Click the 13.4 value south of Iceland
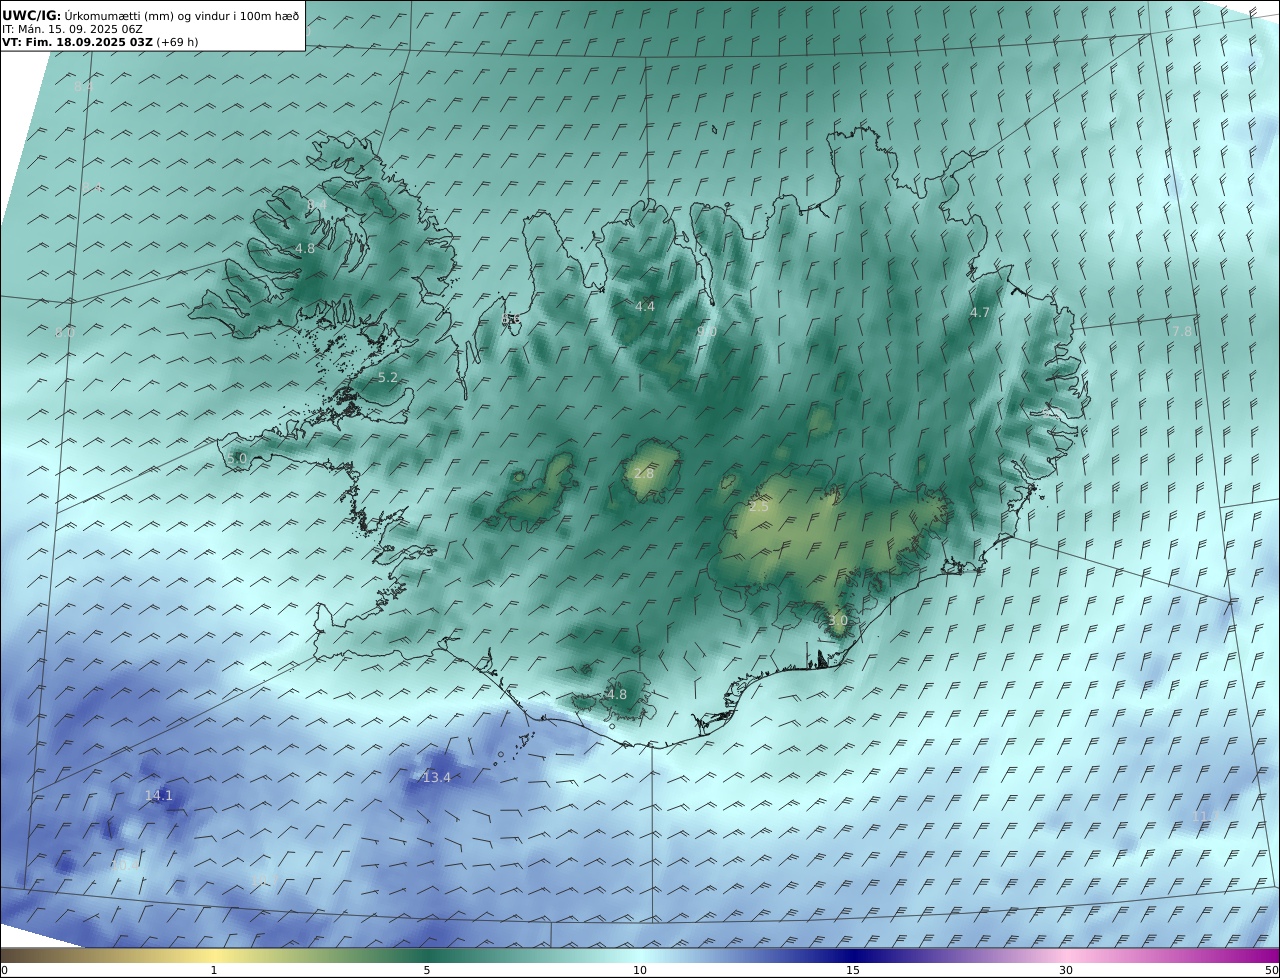 pos(437,777)
